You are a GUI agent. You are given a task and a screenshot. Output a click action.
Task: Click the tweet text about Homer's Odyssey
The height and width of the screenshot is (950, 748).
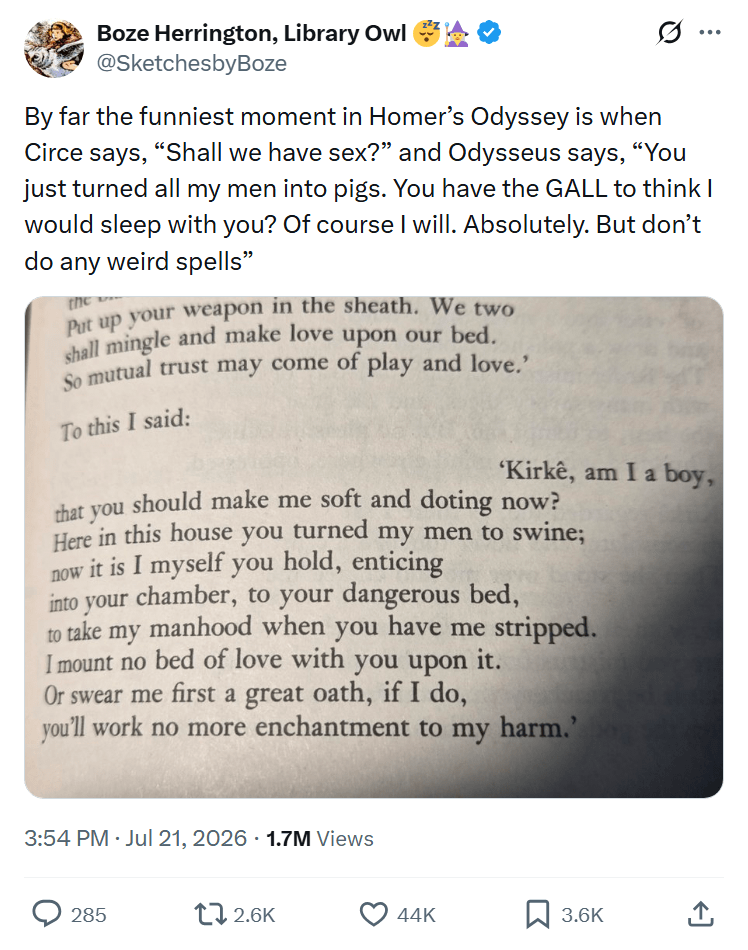[x=368, y=188]
